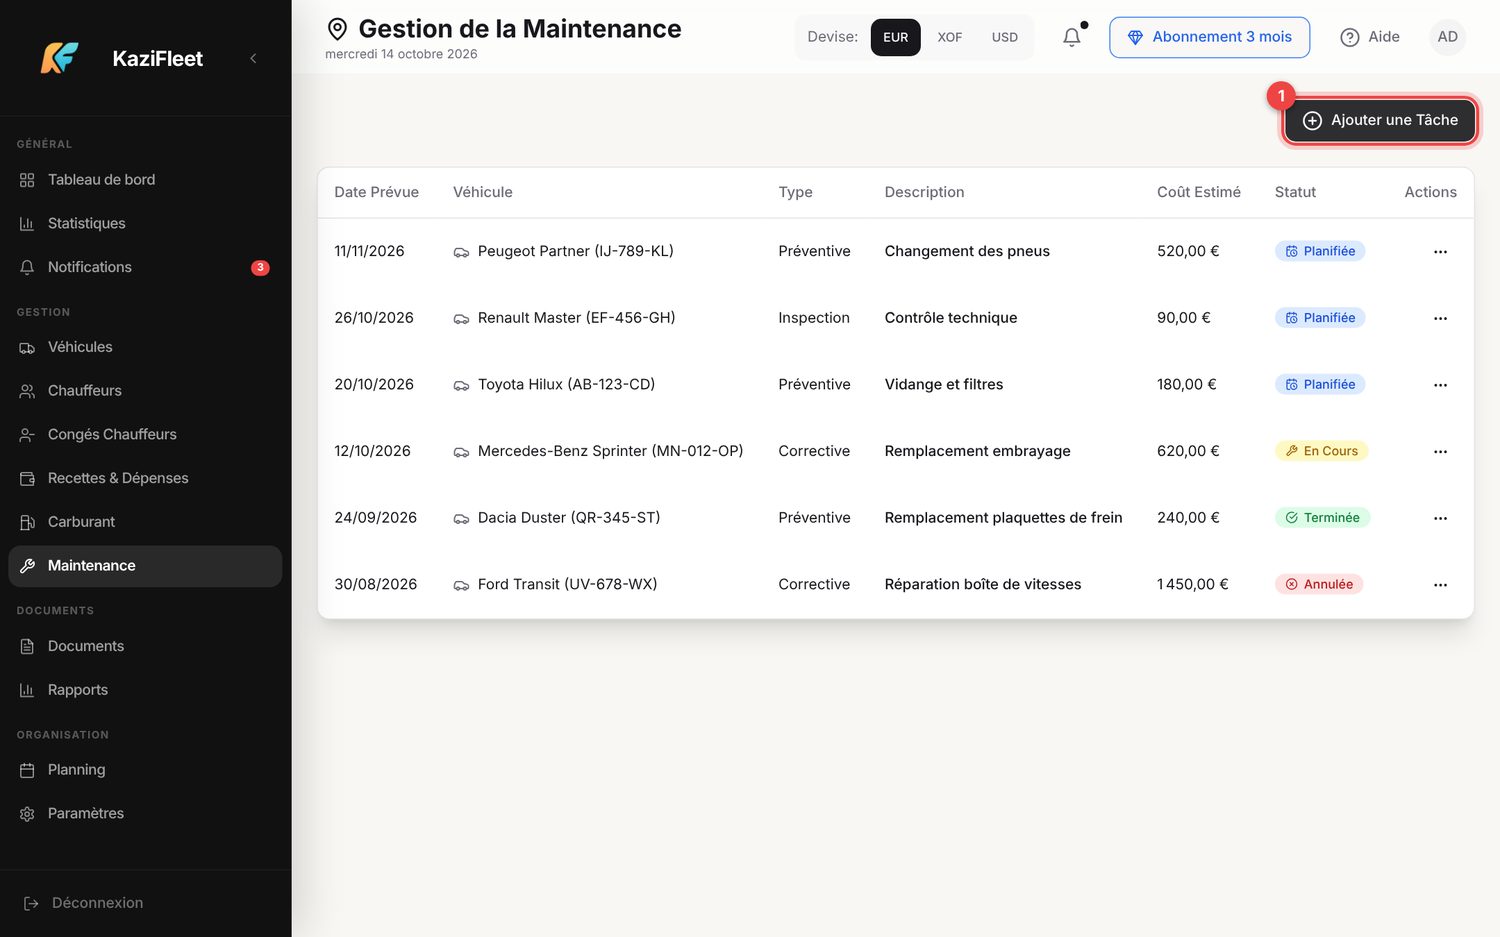The height and width of the screenshot is (937, 1500).
Task: Click the En Cours status badge
Action: [x=1321, y=451]
